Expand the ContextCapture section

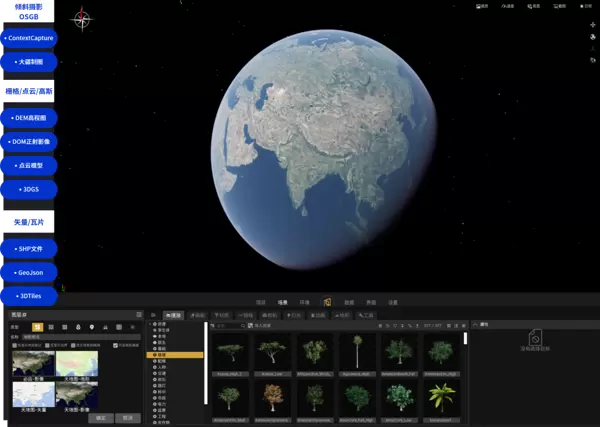28,38
